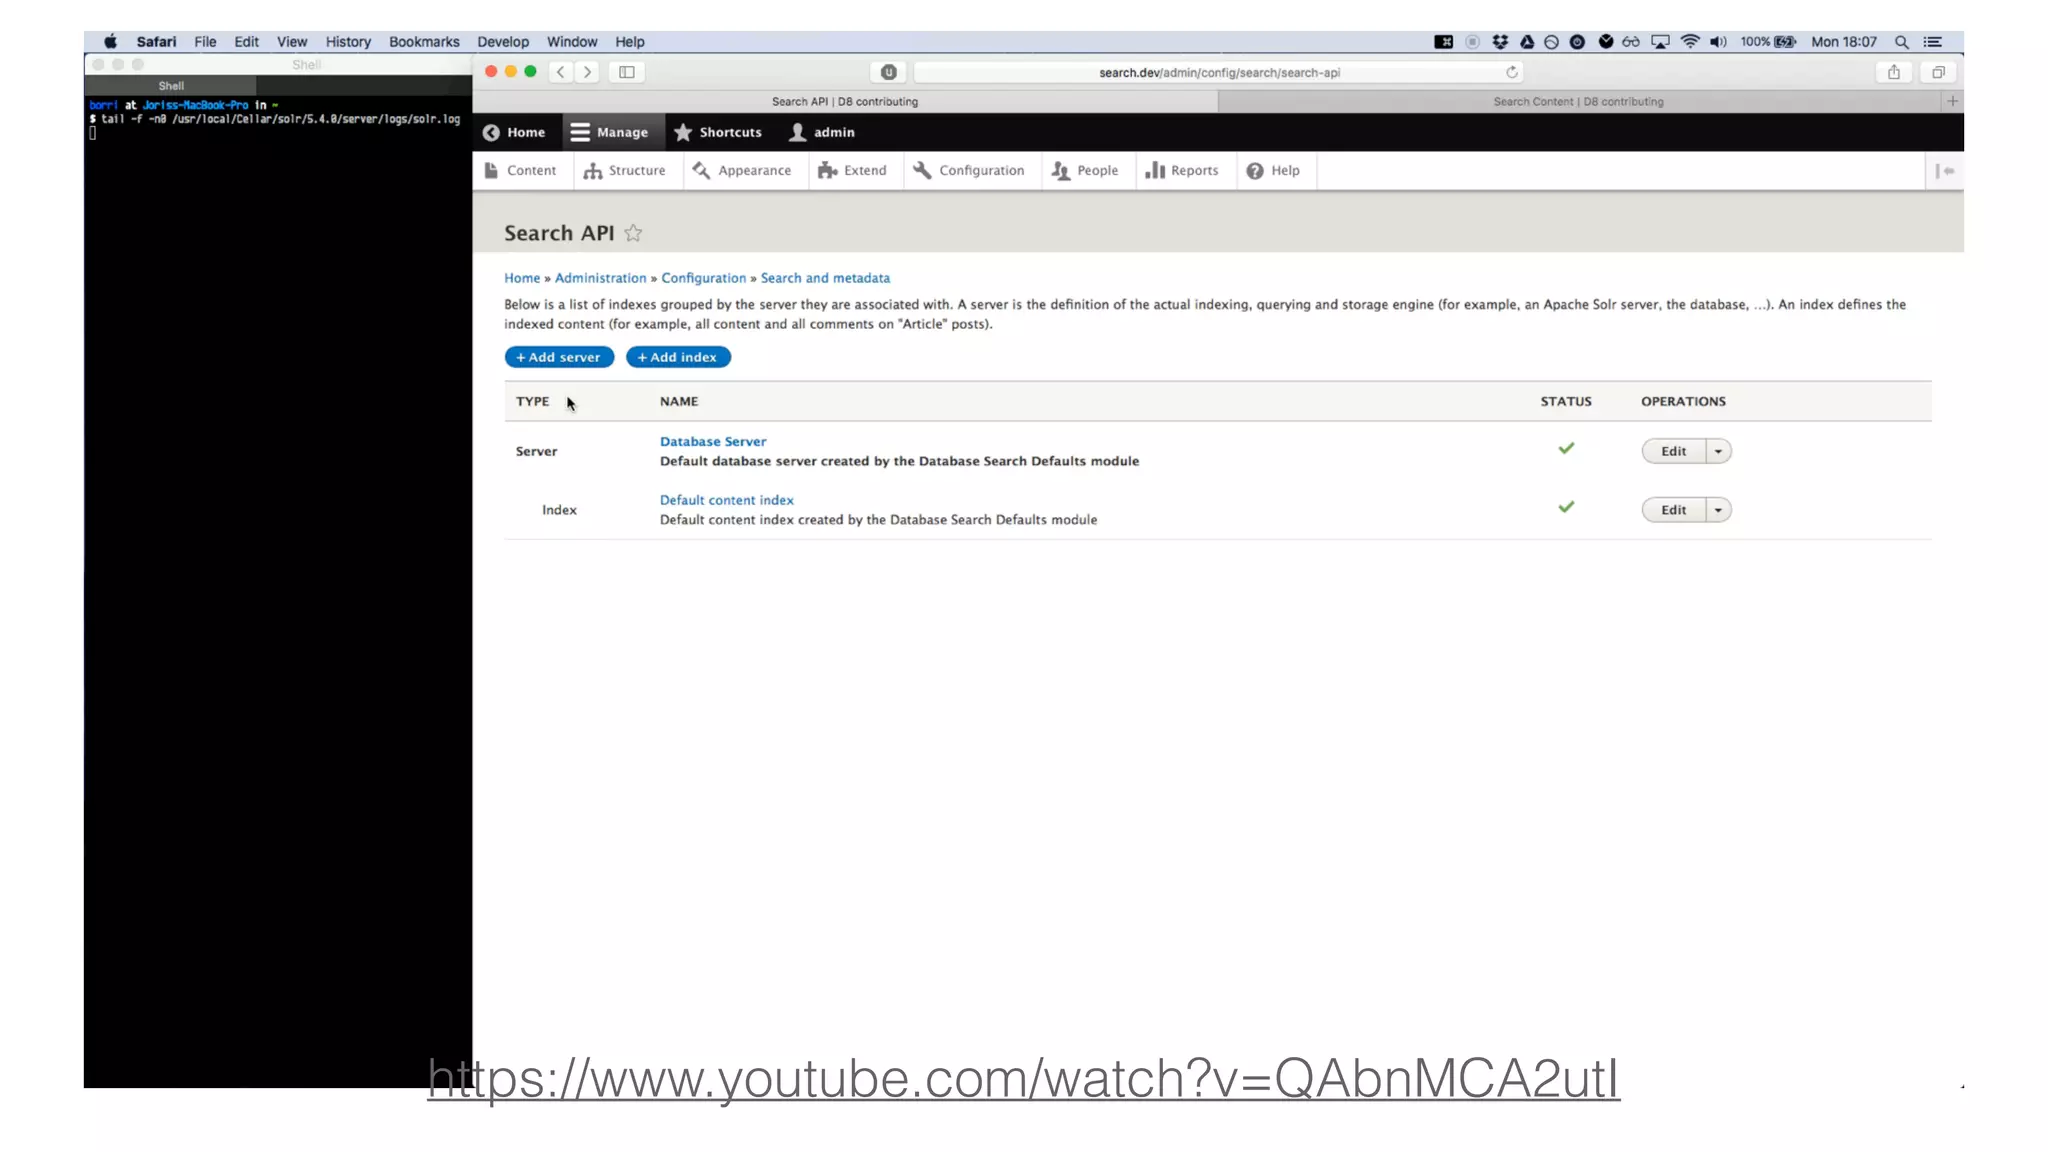Click the Shell tab in Terminal window
Viewport: 2048px width, 1152px height.
(x=171, y=86)
